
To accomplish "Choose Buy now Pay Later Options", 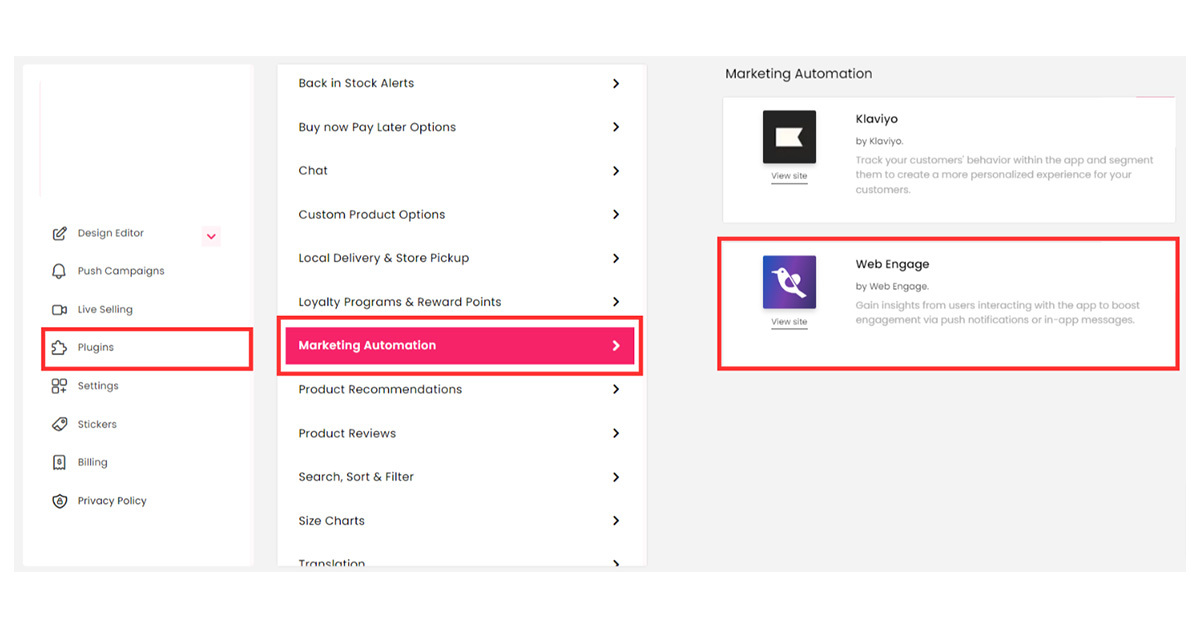I will click(x=377, y=128).
